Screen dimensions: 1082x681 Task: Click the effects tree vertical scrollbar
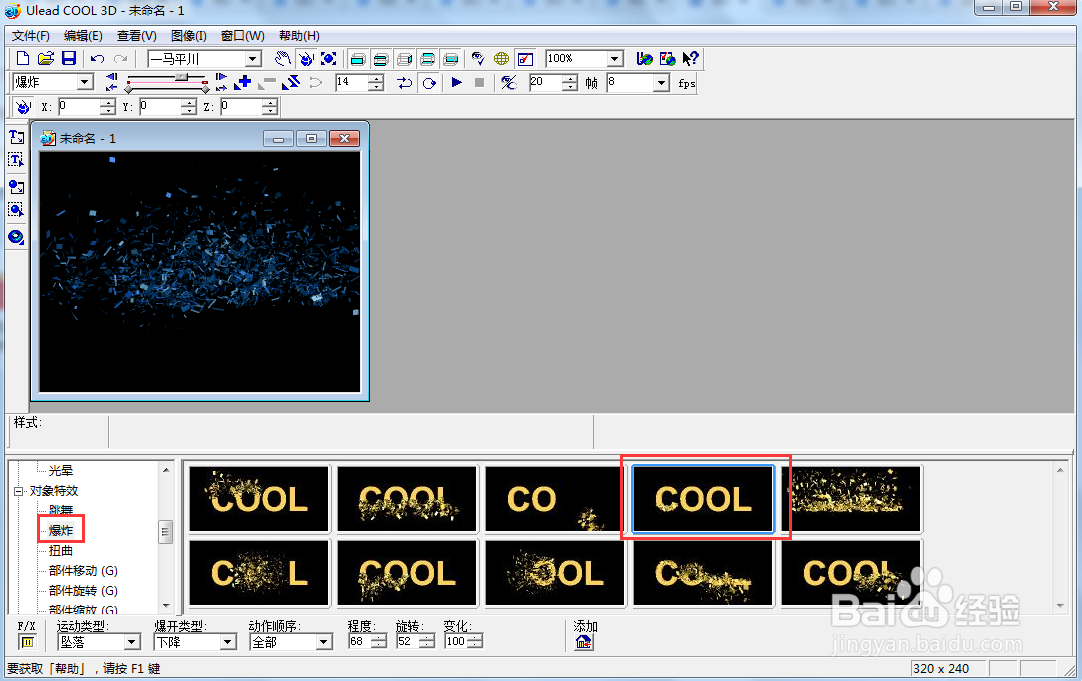(166, 538)
